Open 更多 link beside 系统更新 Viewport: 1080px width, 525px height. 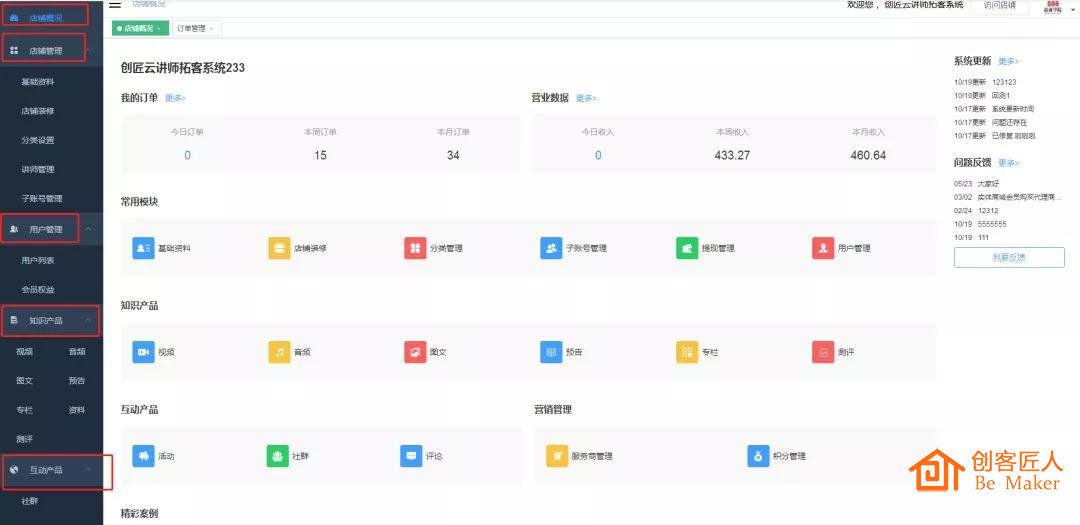[1008, 61]
